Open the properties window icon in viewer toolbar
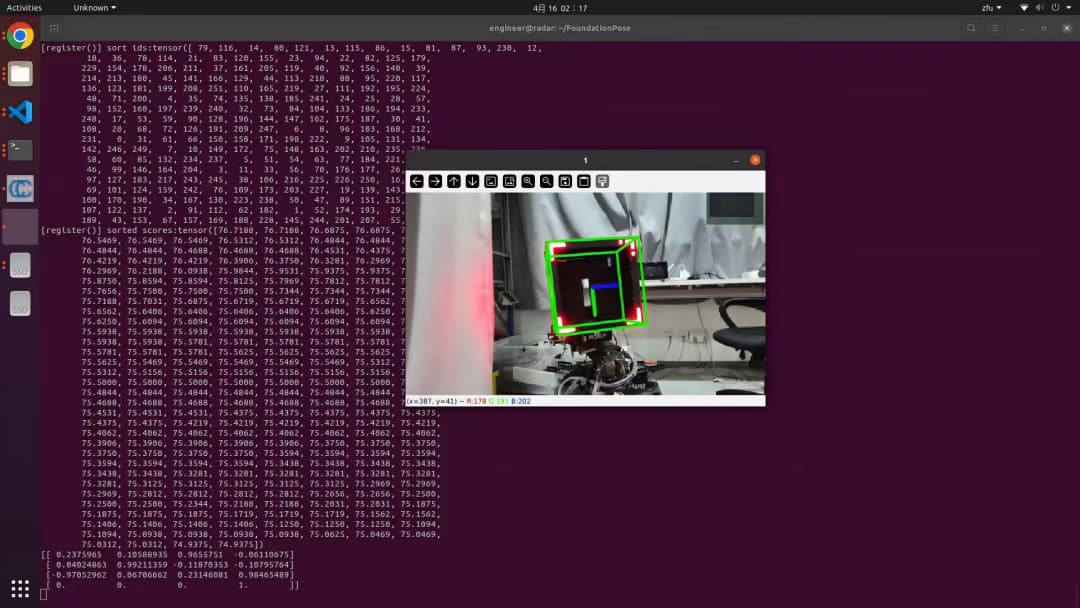Image resolution: width=1080 pixels, height=608 pixels. click(603, 181)
